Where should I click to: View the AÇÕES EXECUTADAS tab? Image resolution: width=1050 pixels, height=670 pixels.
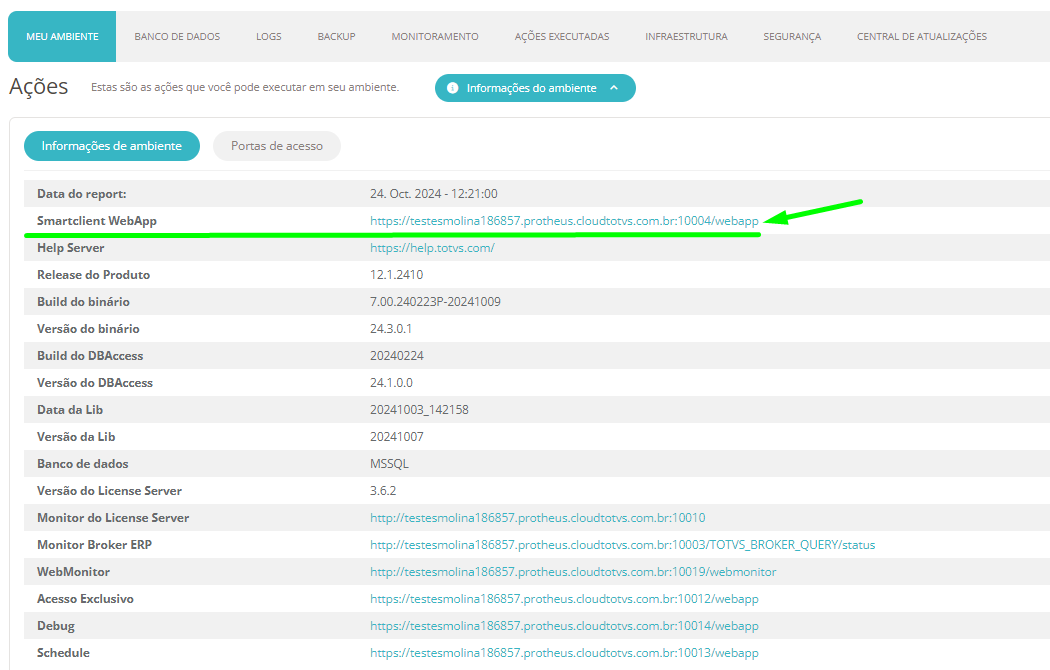point(561,36)
